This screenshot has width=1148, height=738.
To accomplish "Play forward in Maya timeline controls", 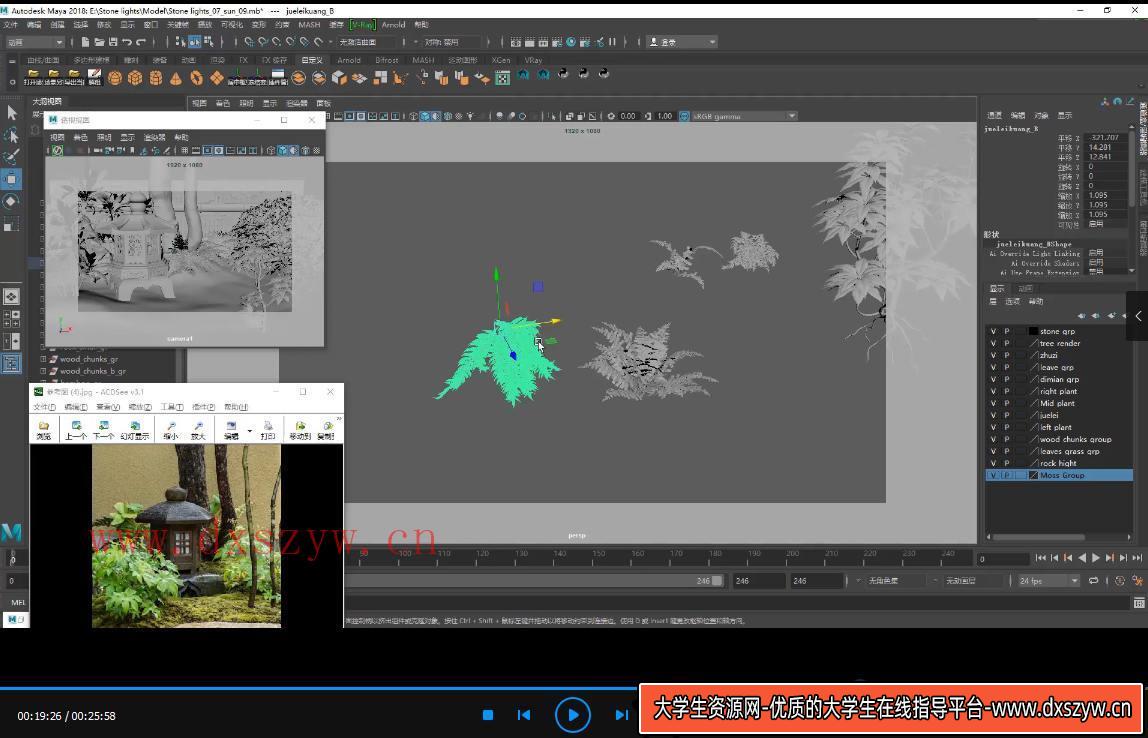I will 1096,558.
